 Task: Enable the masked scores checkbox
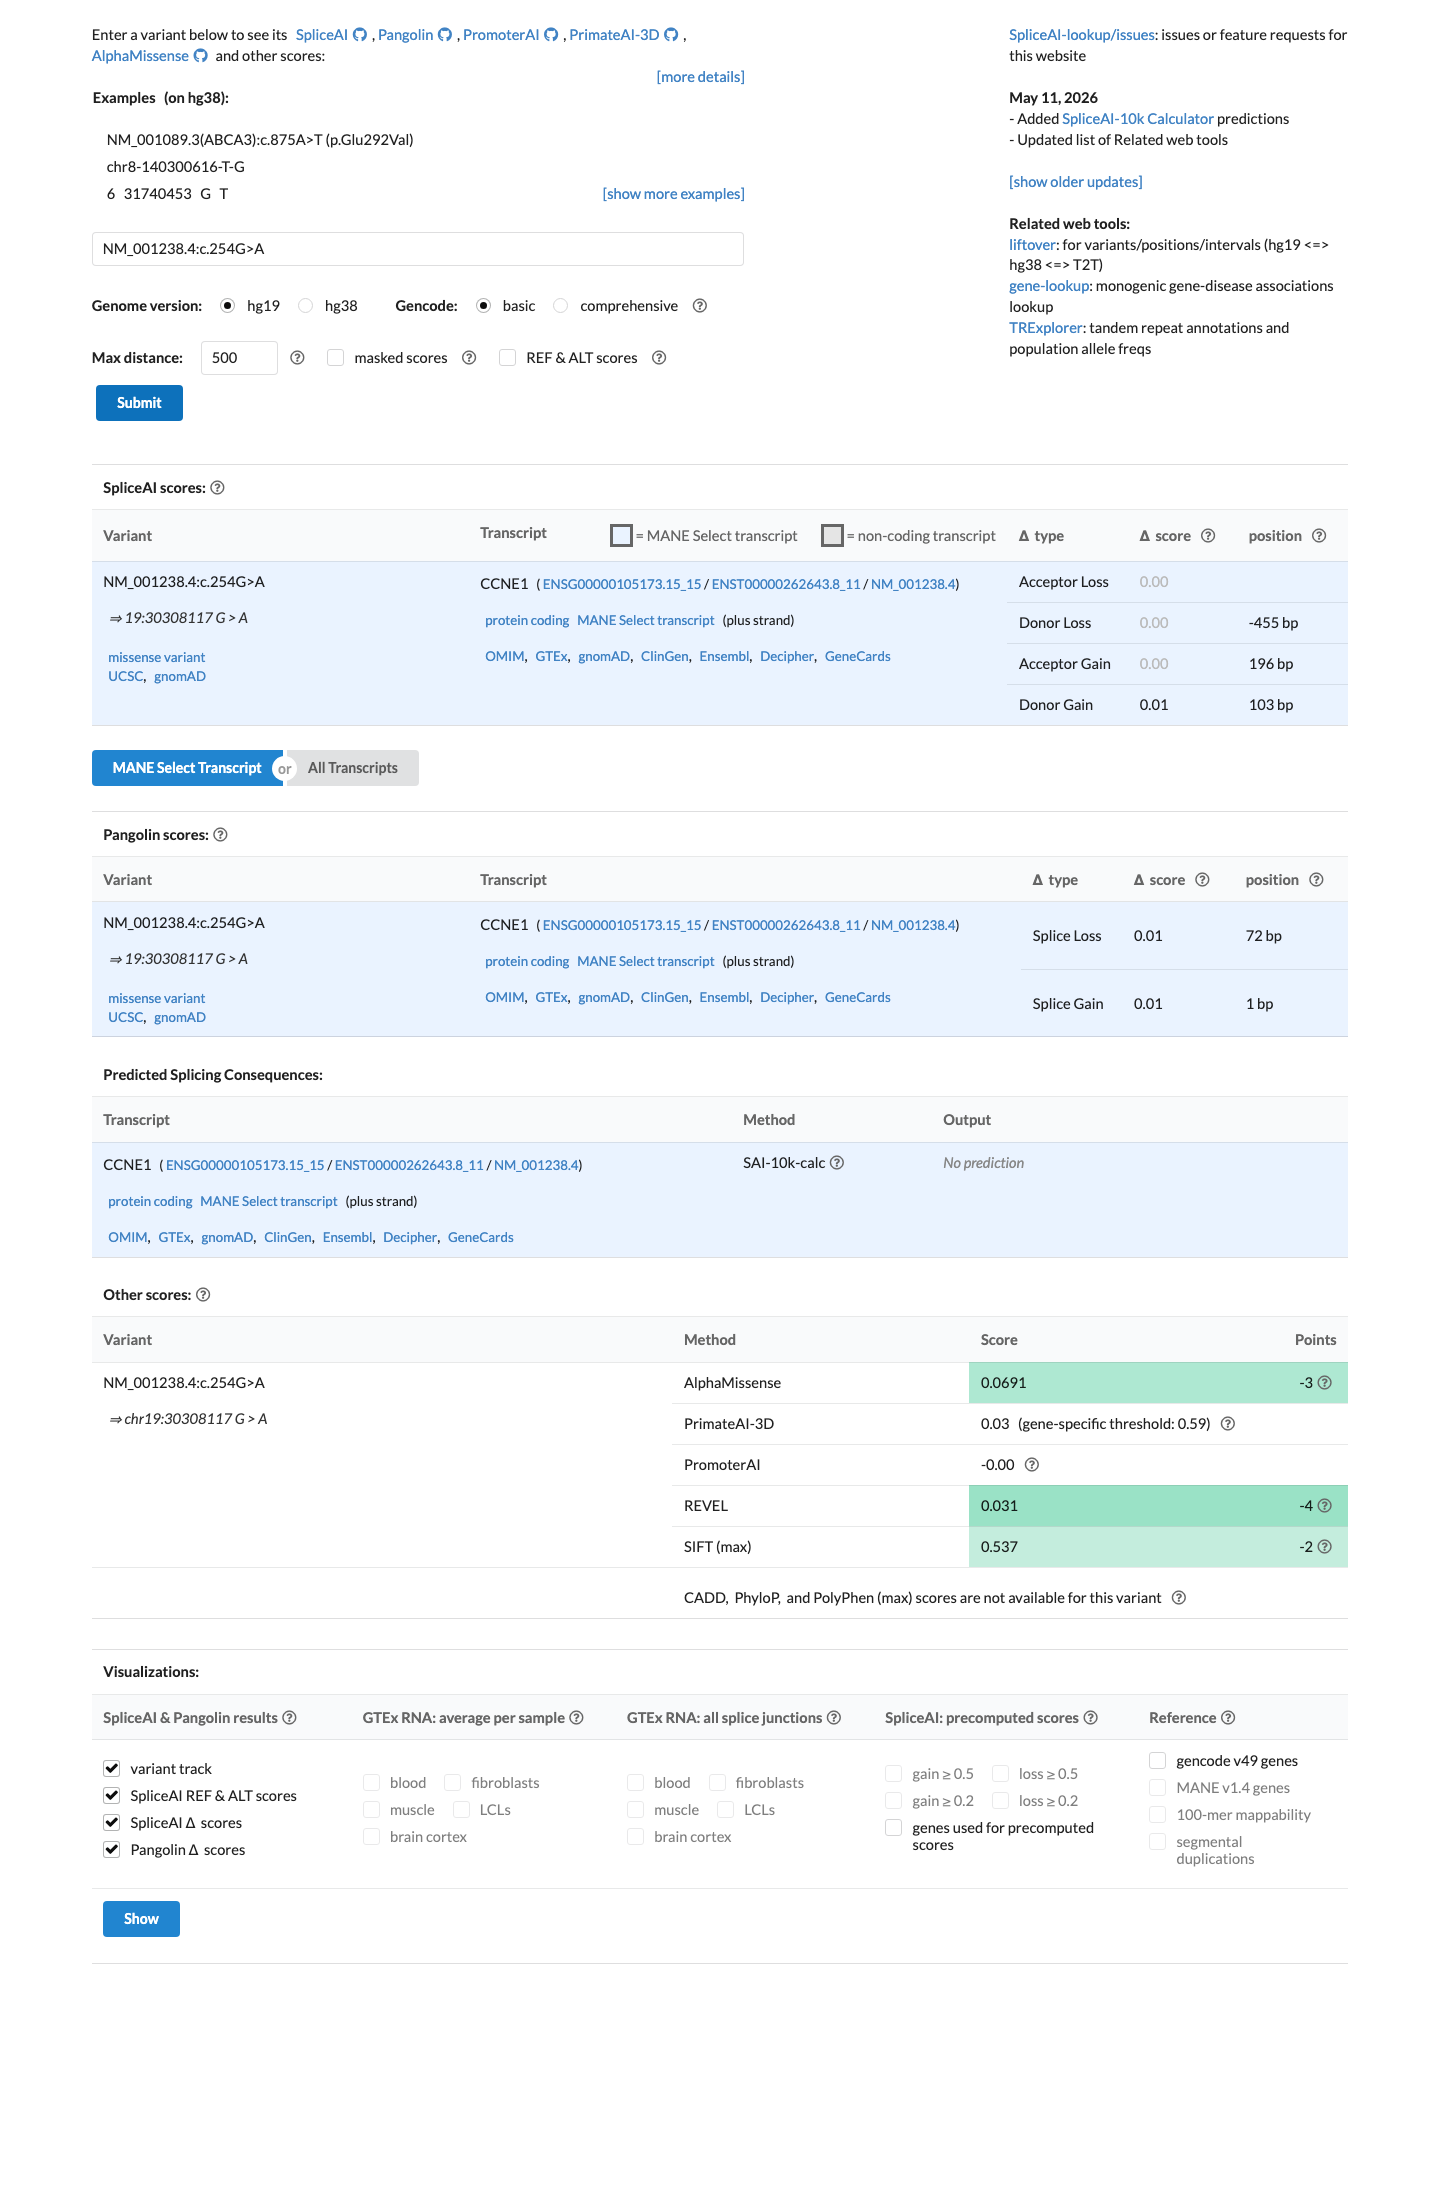click(x=336, y=358)
